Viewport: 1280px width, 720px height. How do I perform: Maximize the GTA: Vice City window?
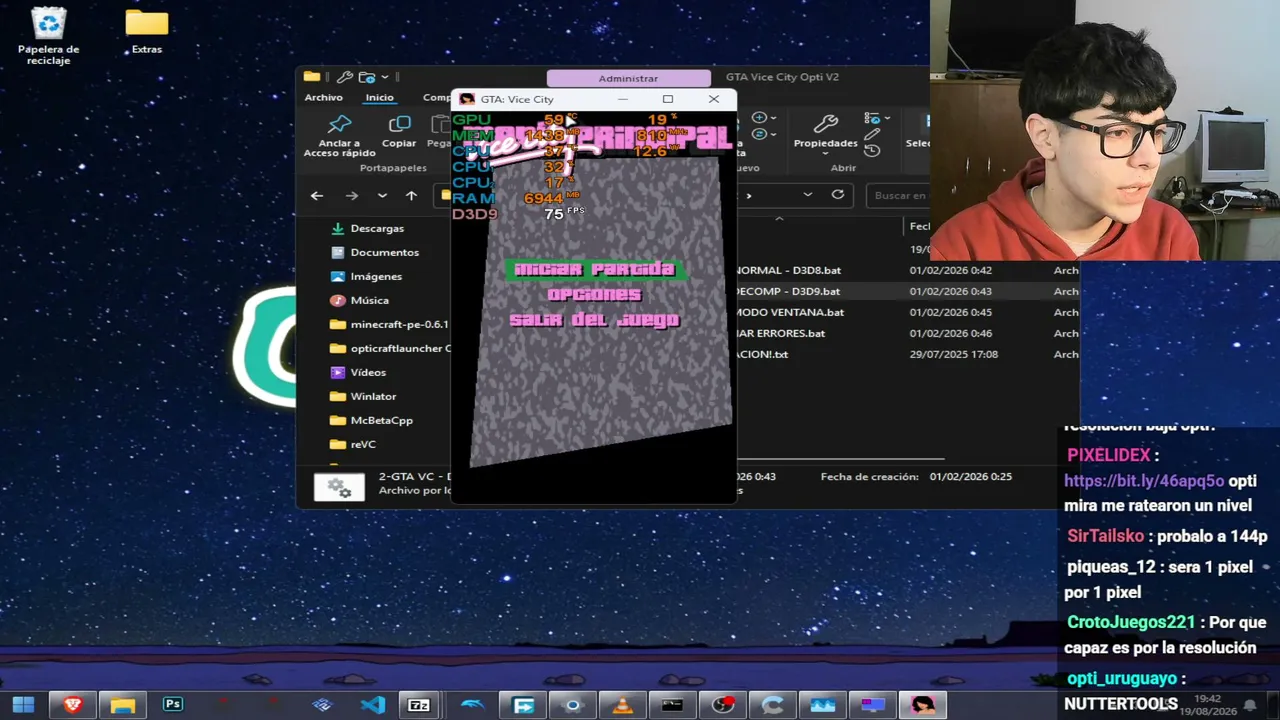[x=668, y=99]
